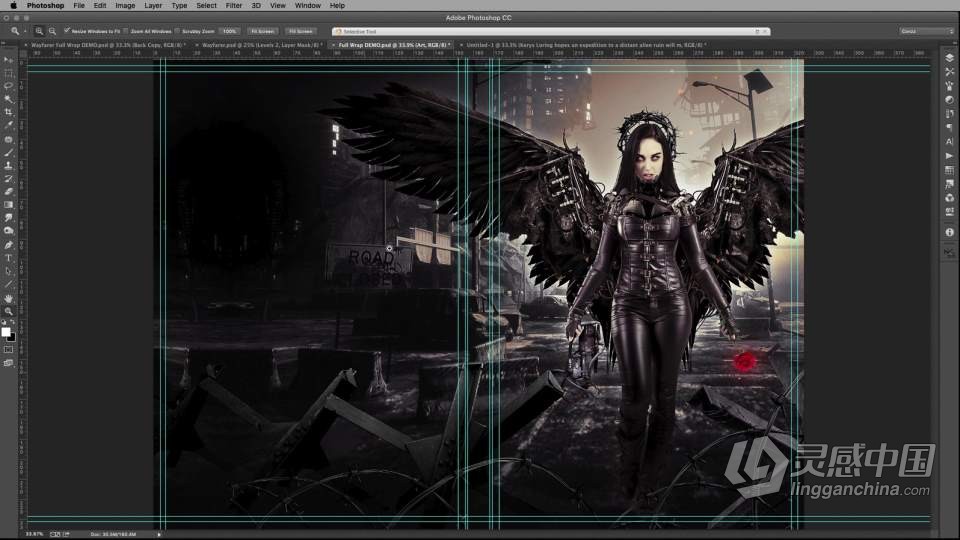The width and height of the screenshot is (960, 540).
Task: Select the Dodge tool
Action: (x=9, y=231)
